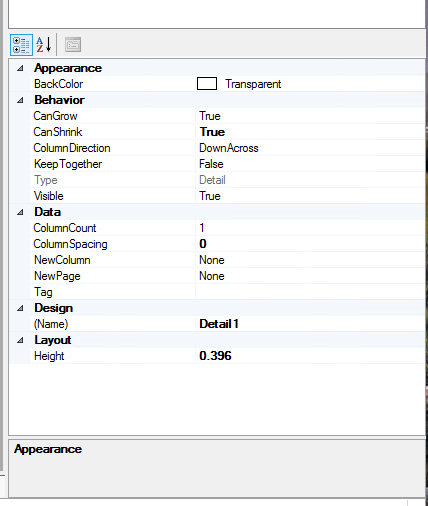Screen dimensions: 428x506
Task: Sort properties alphabetically
Action: [44, 45]
